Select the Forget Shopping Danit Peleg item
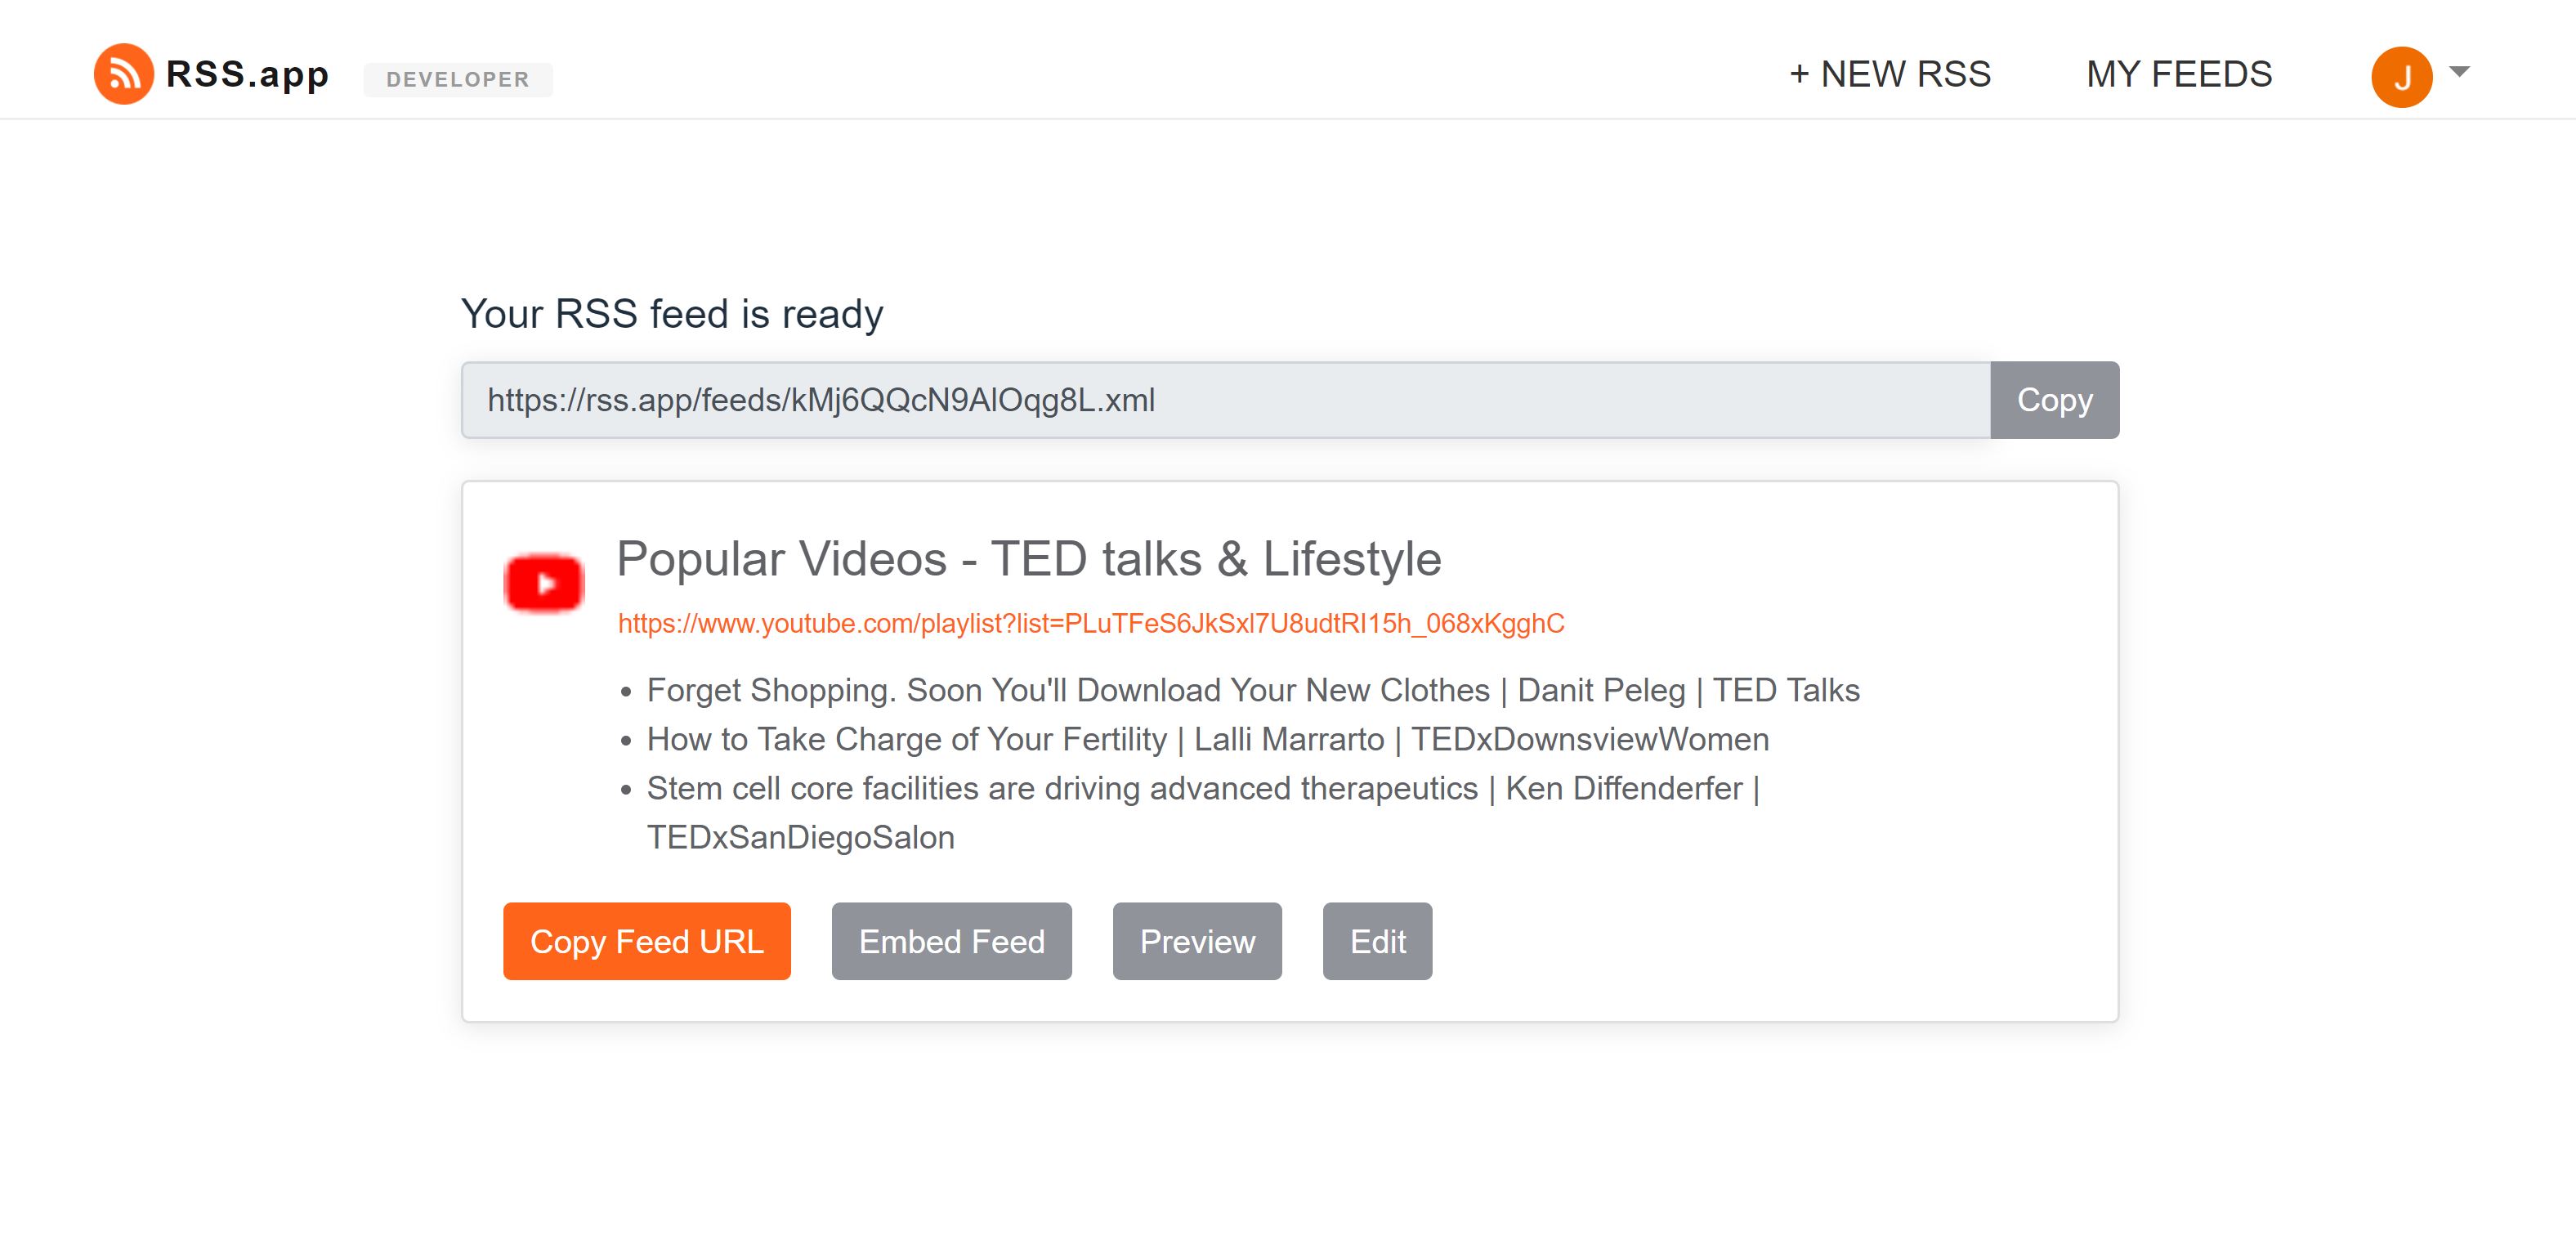The image size is (2576, 1236). point(1252,690)
